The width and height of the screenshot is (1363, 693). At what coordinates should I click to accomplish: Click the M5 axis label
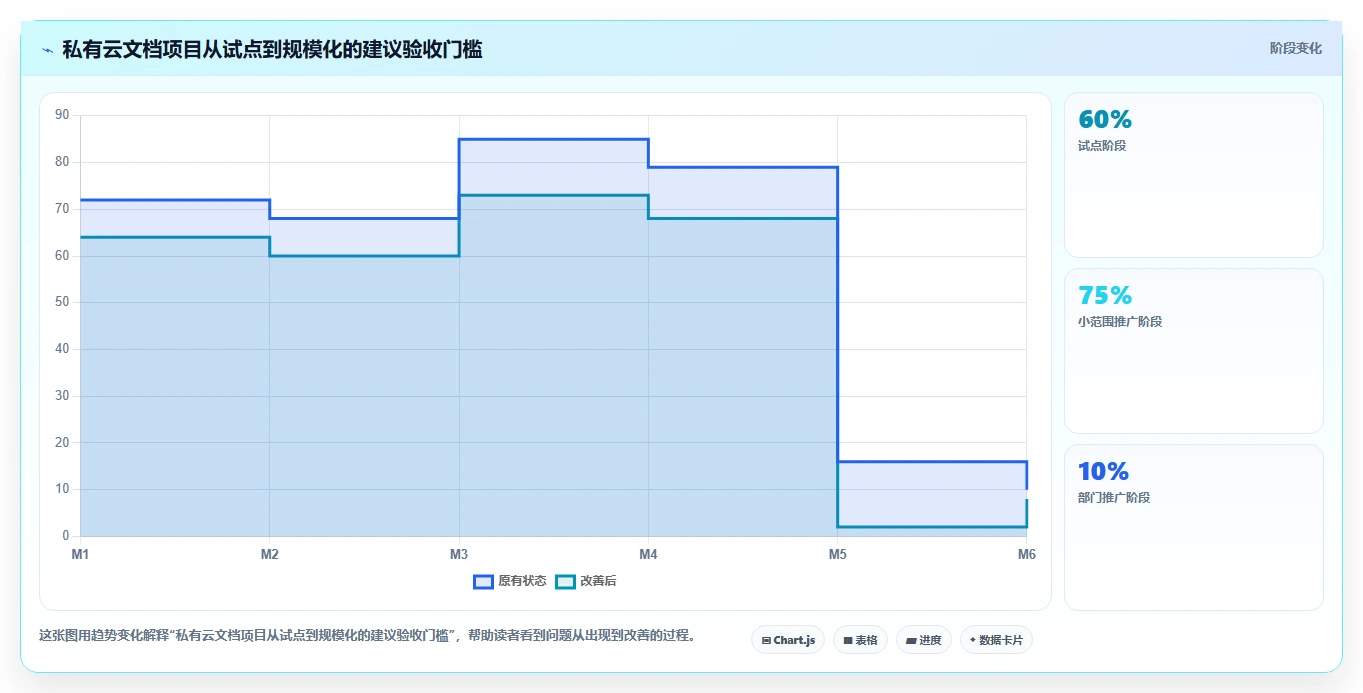[837, 554]
